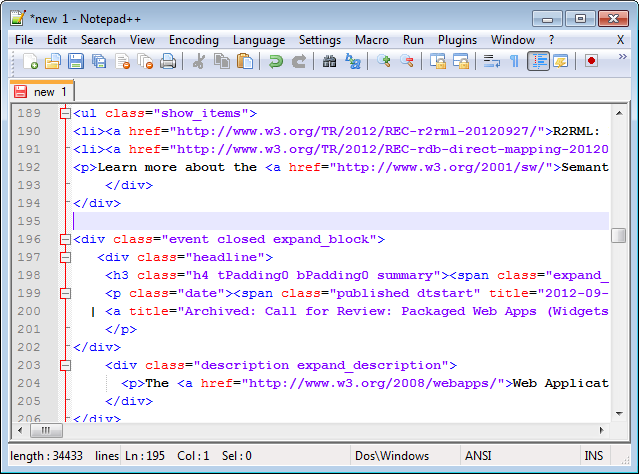Undo the last action with green arrow

(x=275, y=62)
